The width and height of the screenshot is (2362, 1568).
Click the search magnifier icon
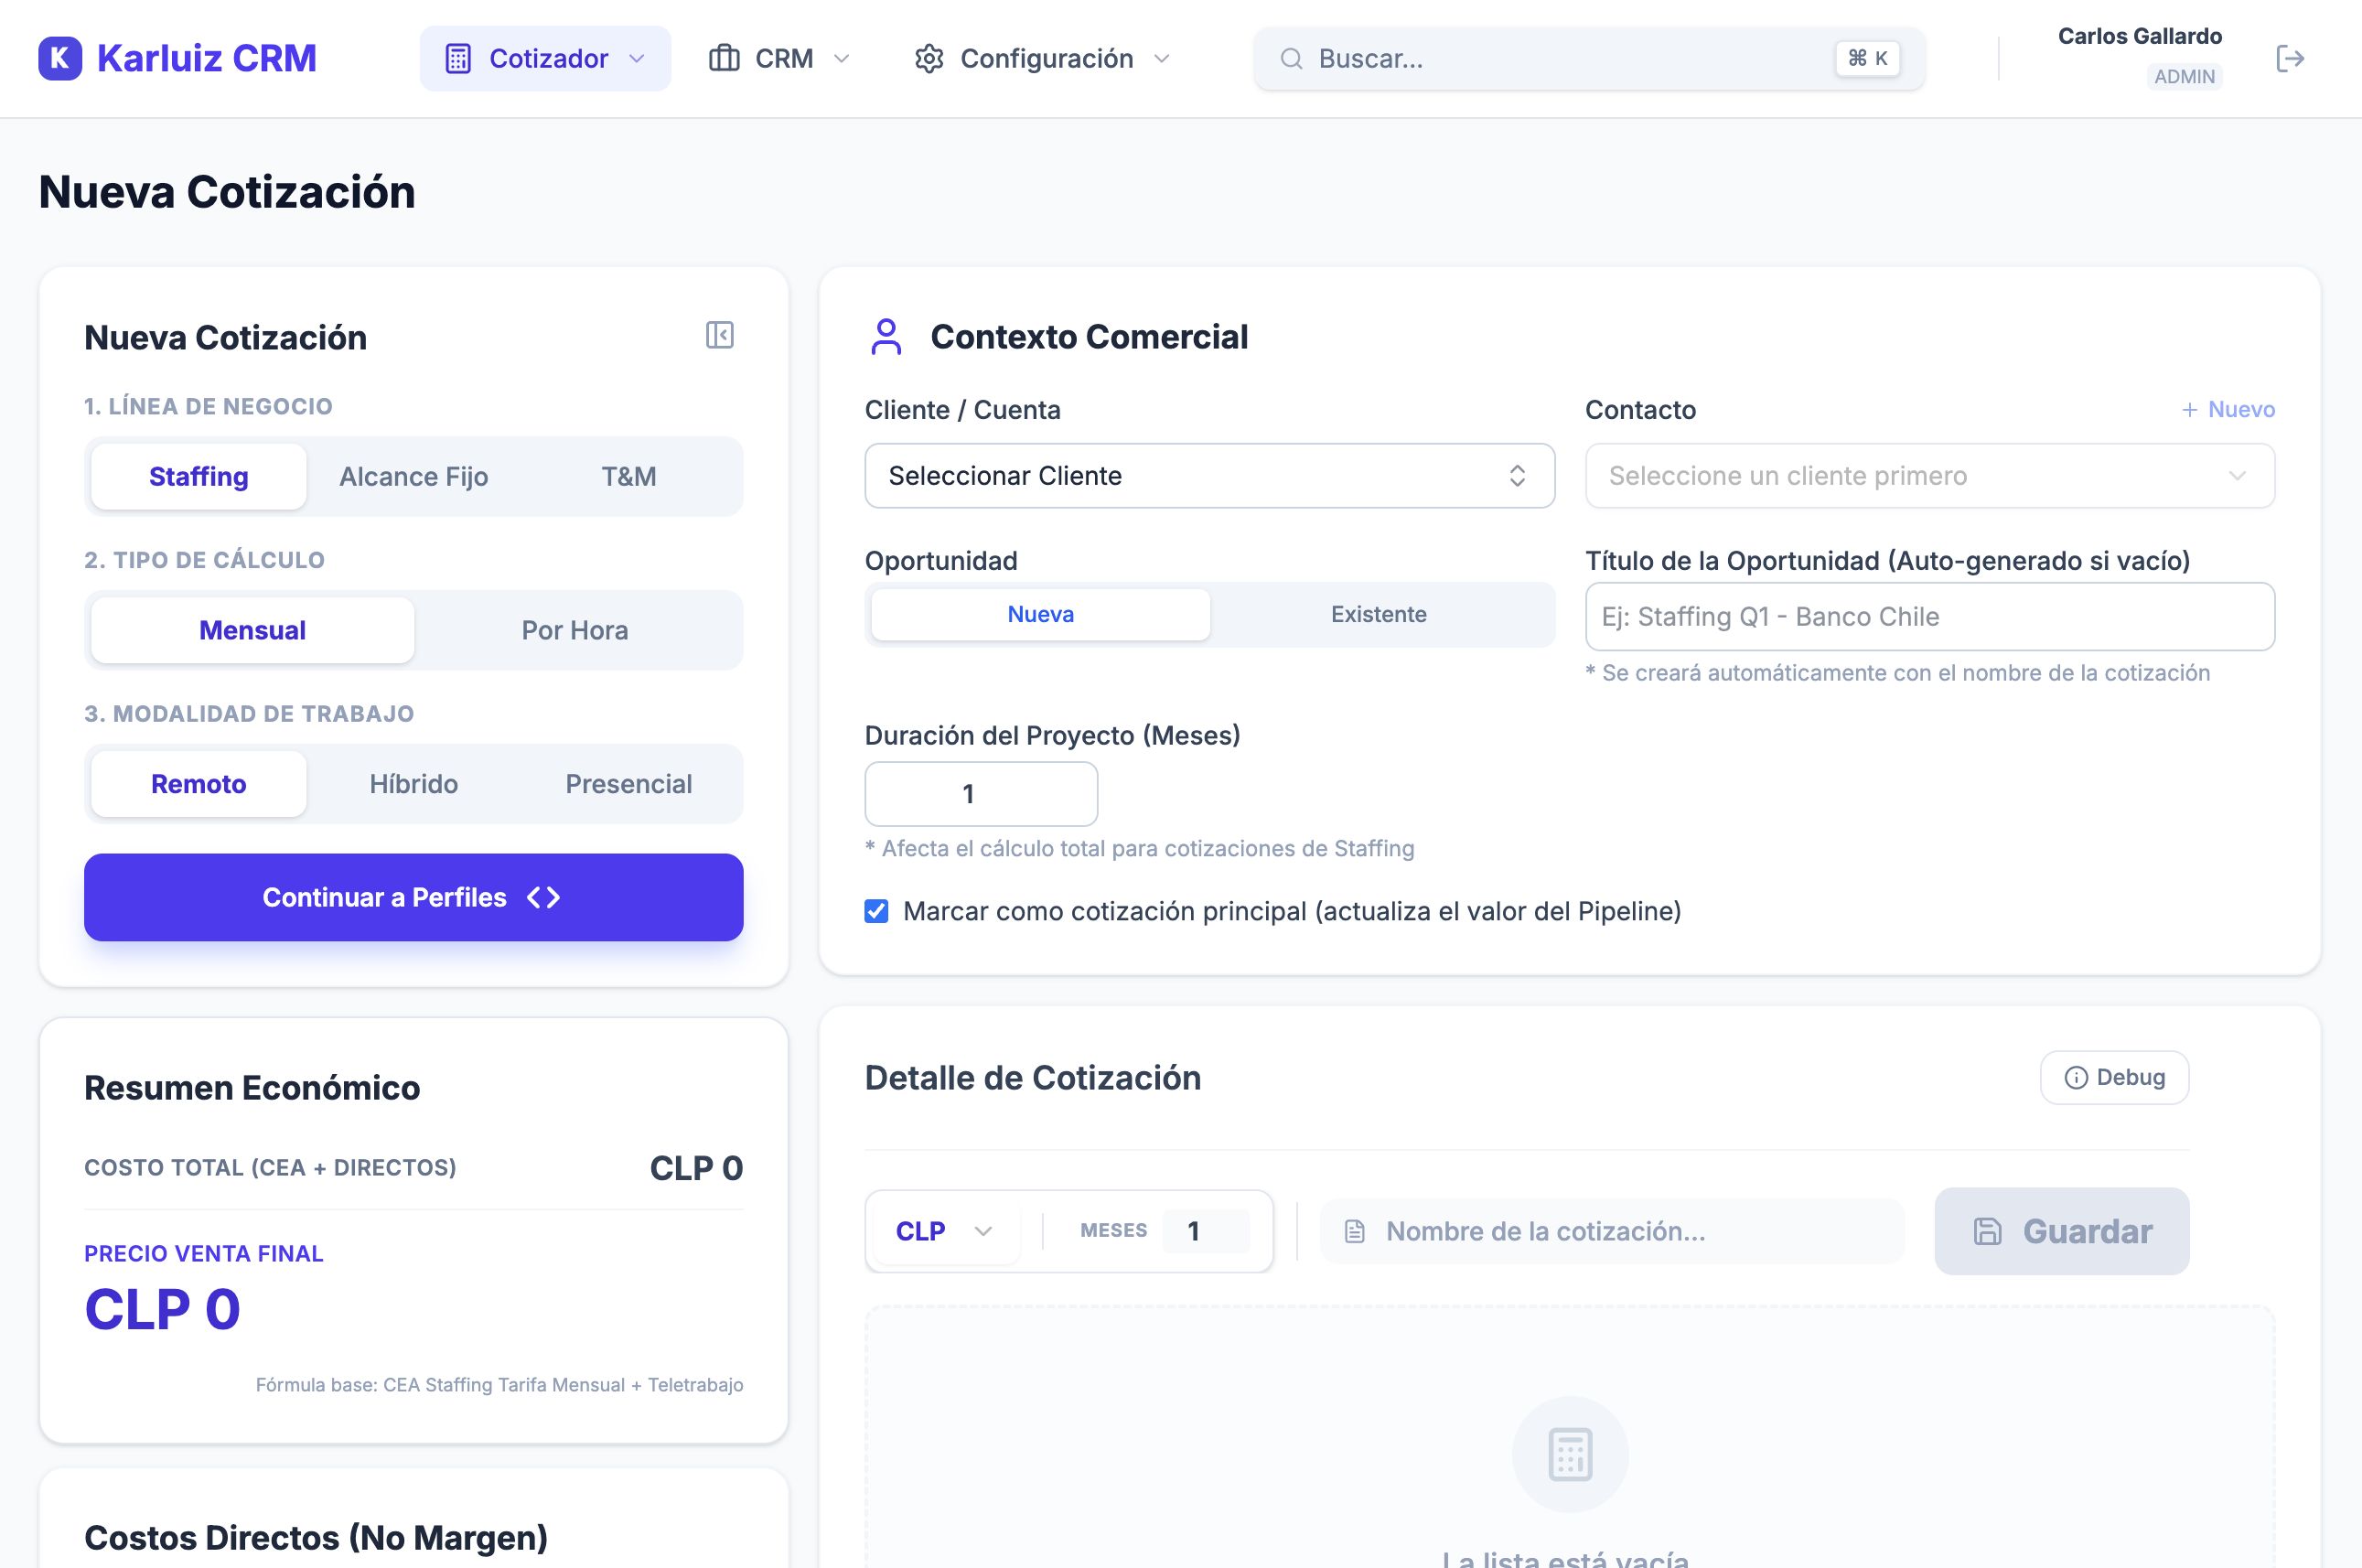1291,59
